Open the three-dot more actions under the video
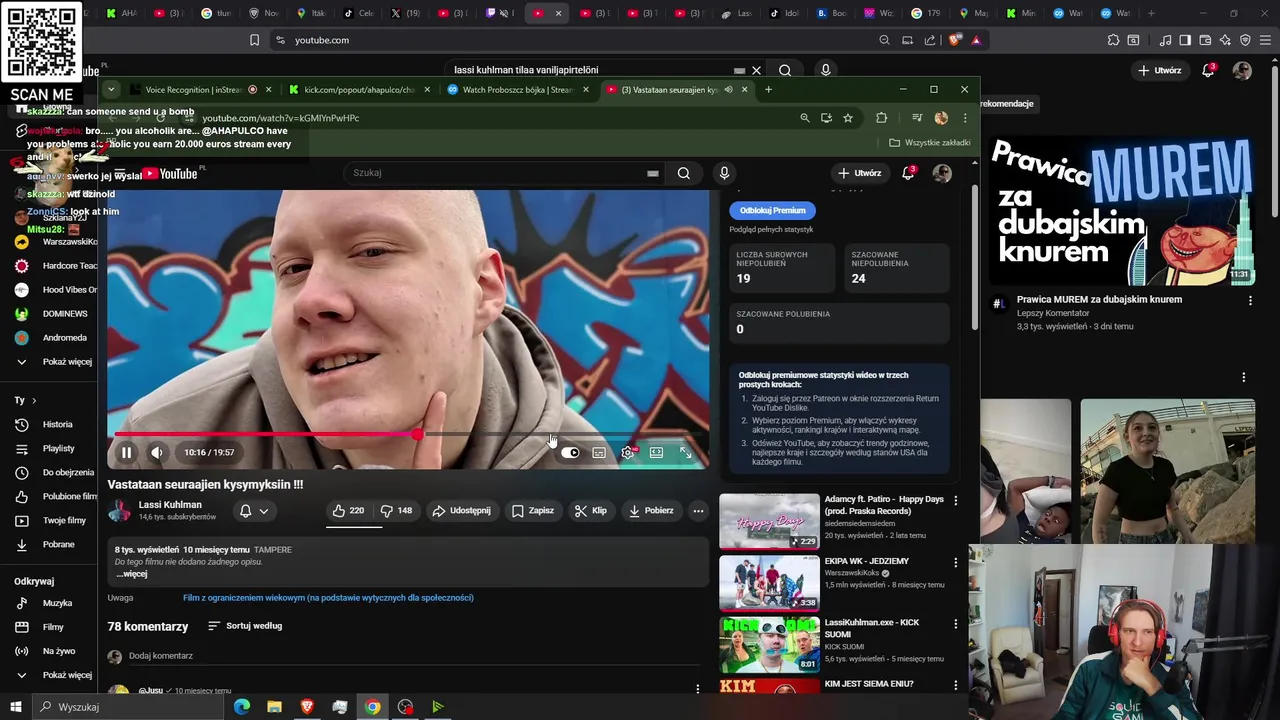The height and width of the screenshot is (720, 1280). pyautogui.click(x=698, y=511)
